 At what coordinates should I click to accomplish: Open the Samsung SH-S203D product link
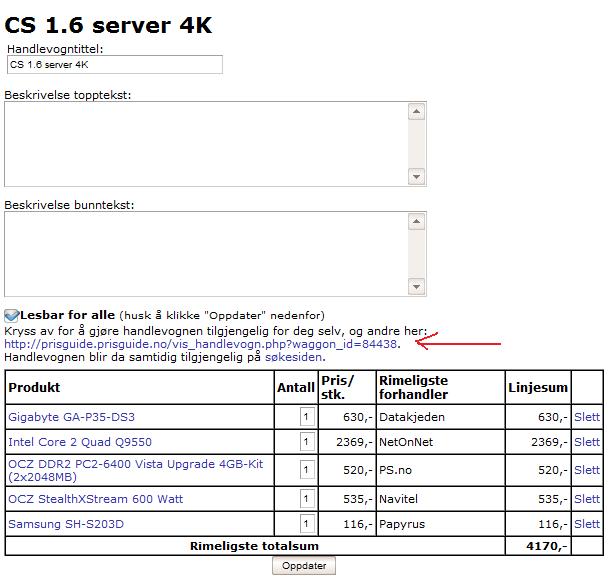click(x=66, y=524)
